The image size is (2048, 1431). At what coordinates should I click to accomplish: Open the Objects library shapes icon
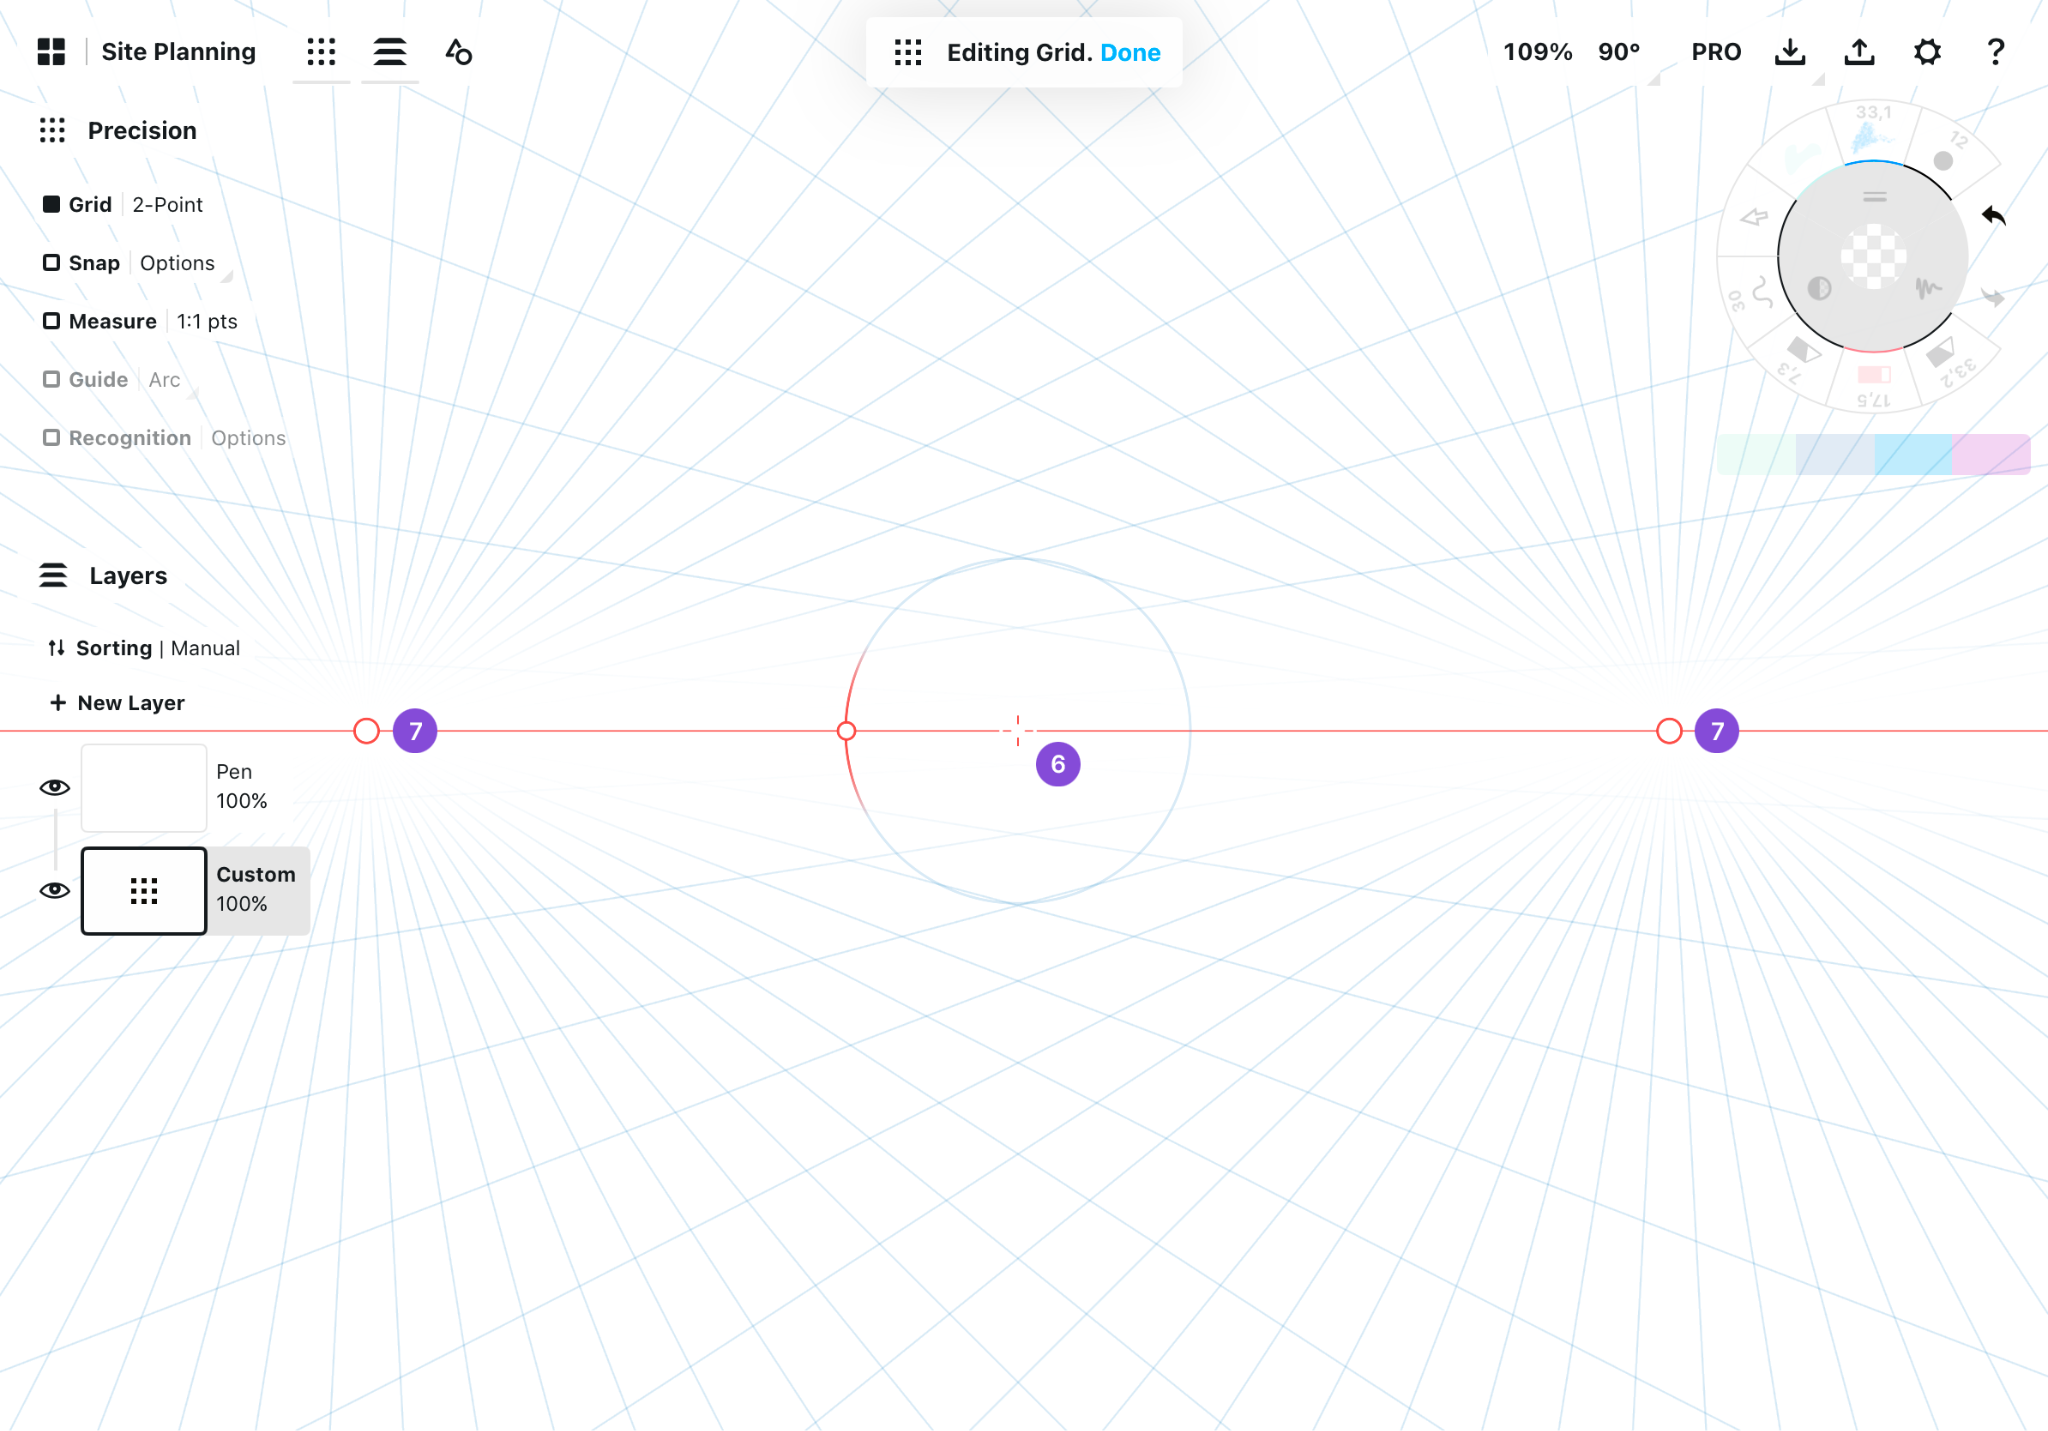point(459,52)
